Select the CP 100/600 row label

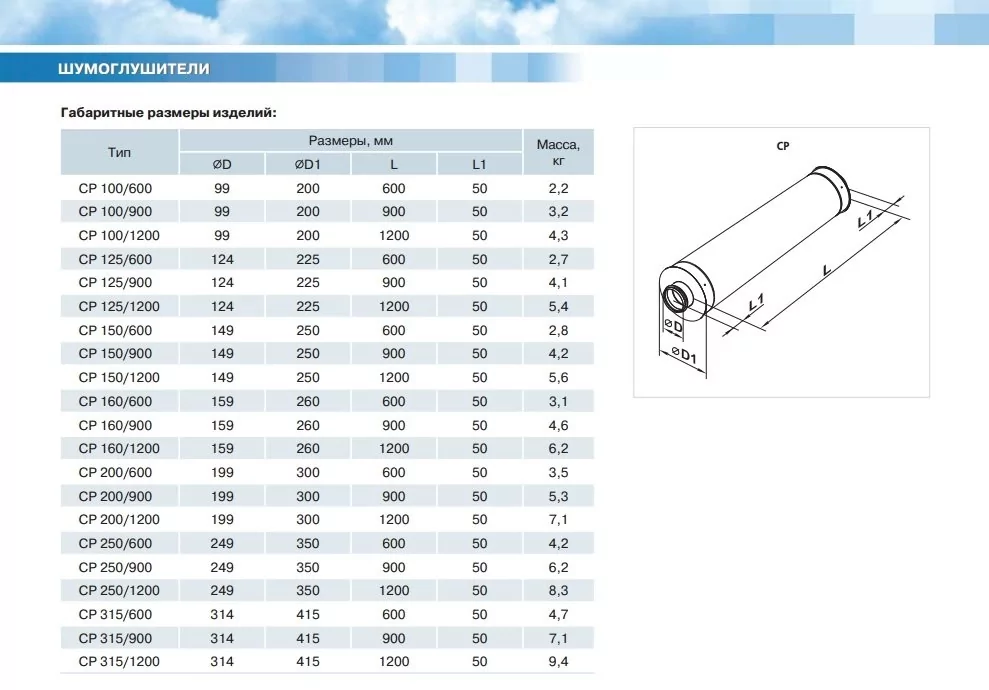pyautogui.click(x=115, y=188)
